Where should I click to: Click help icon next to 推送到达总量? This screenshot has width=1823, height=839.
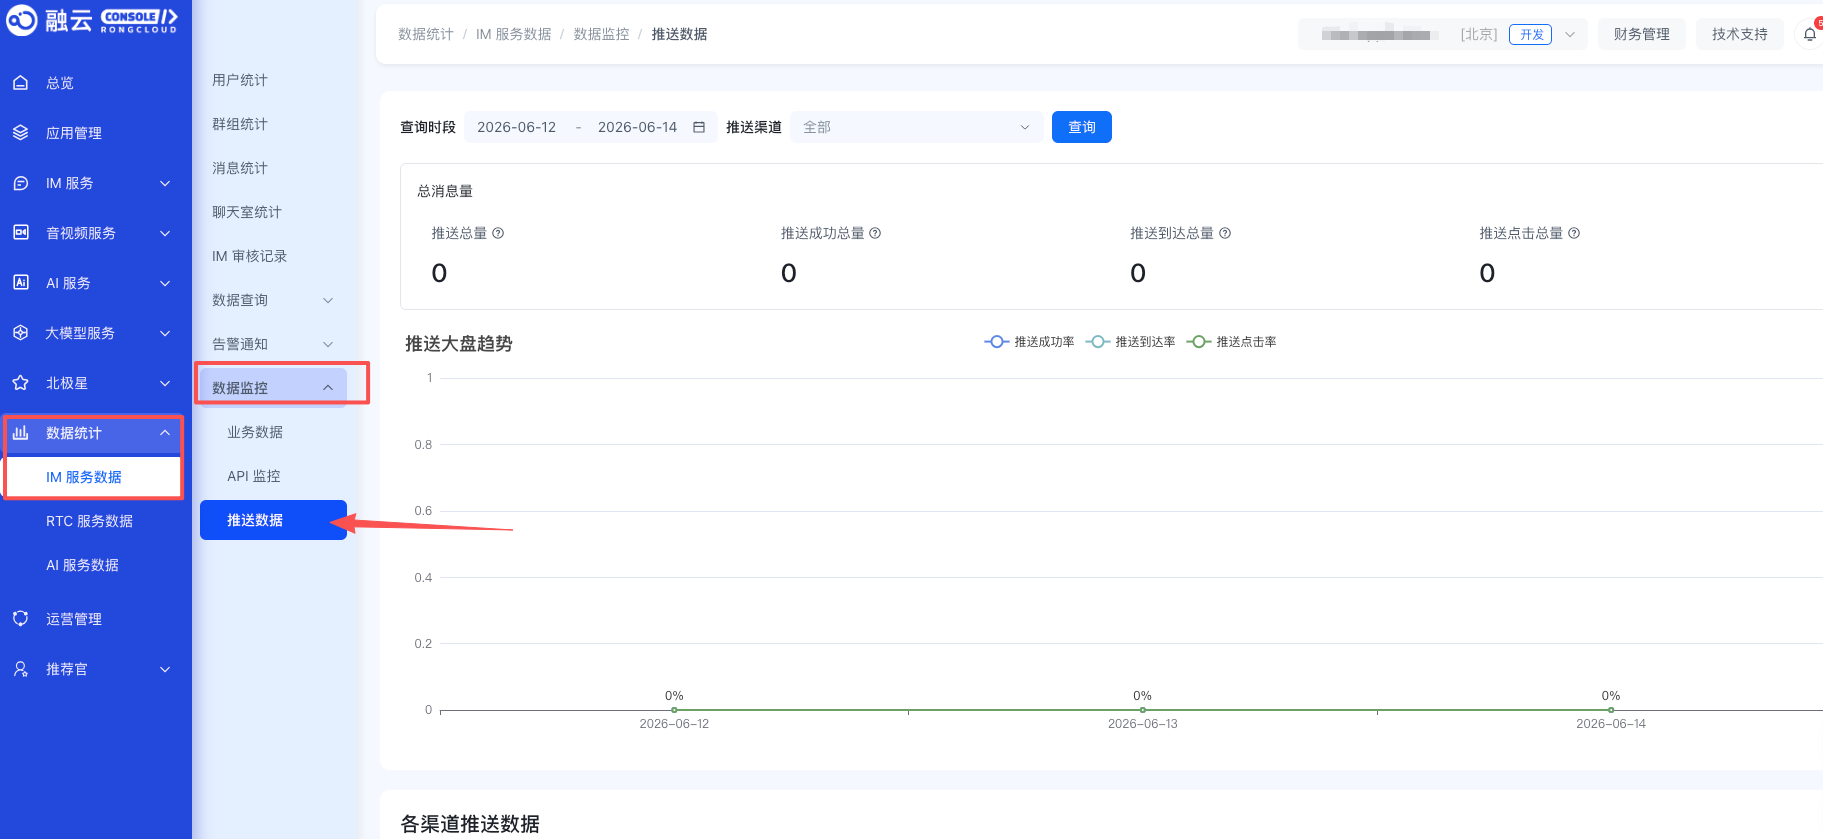pos(1225,233)
